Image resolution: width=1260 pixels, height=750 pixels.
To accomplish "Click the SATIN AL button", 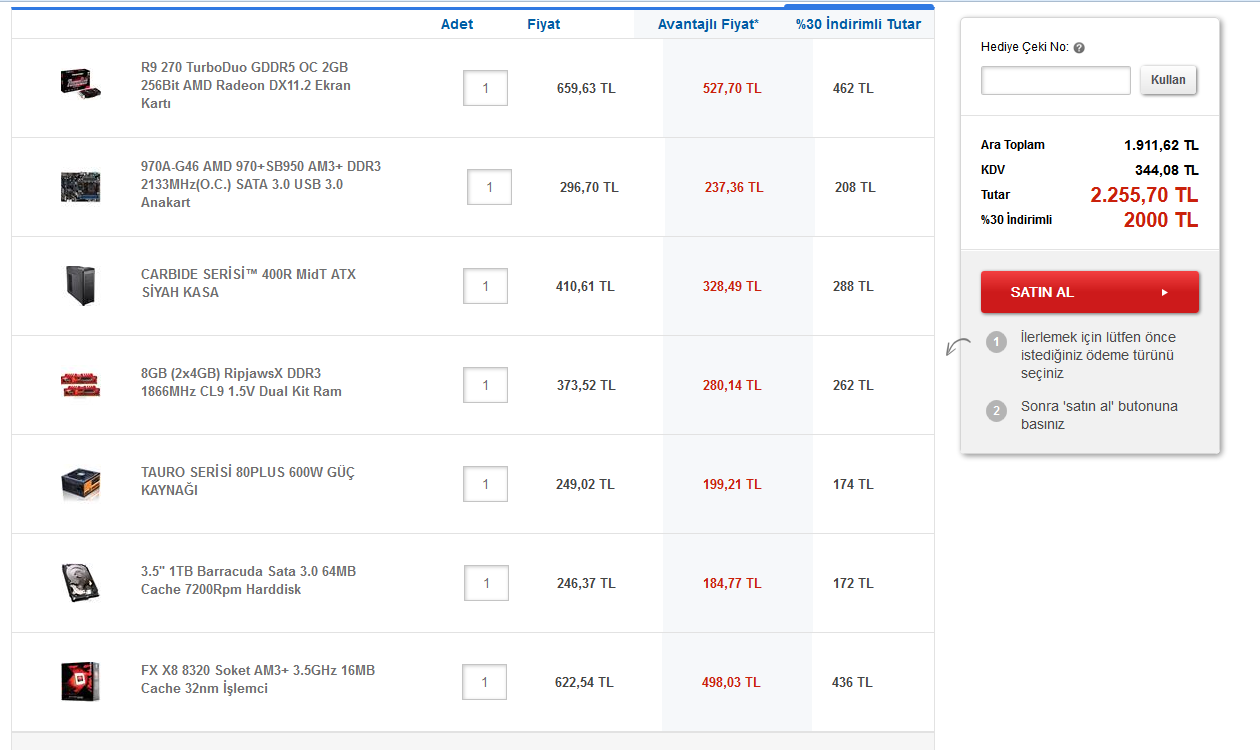I will (1090, 292).
